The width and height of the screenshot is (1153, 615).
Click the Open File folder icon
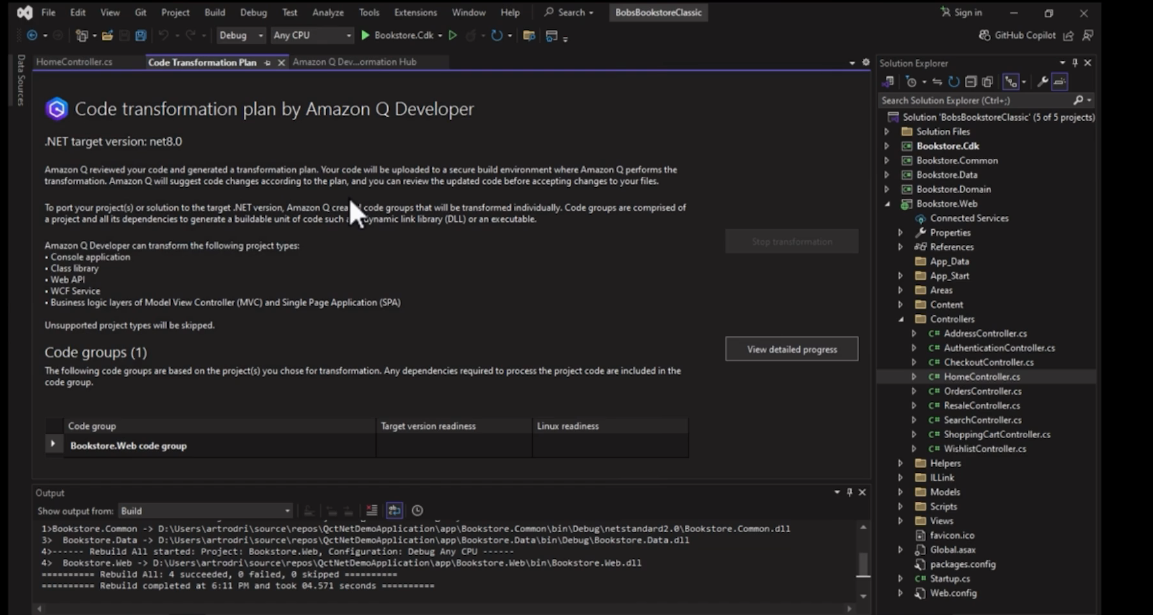pos(107,35)
